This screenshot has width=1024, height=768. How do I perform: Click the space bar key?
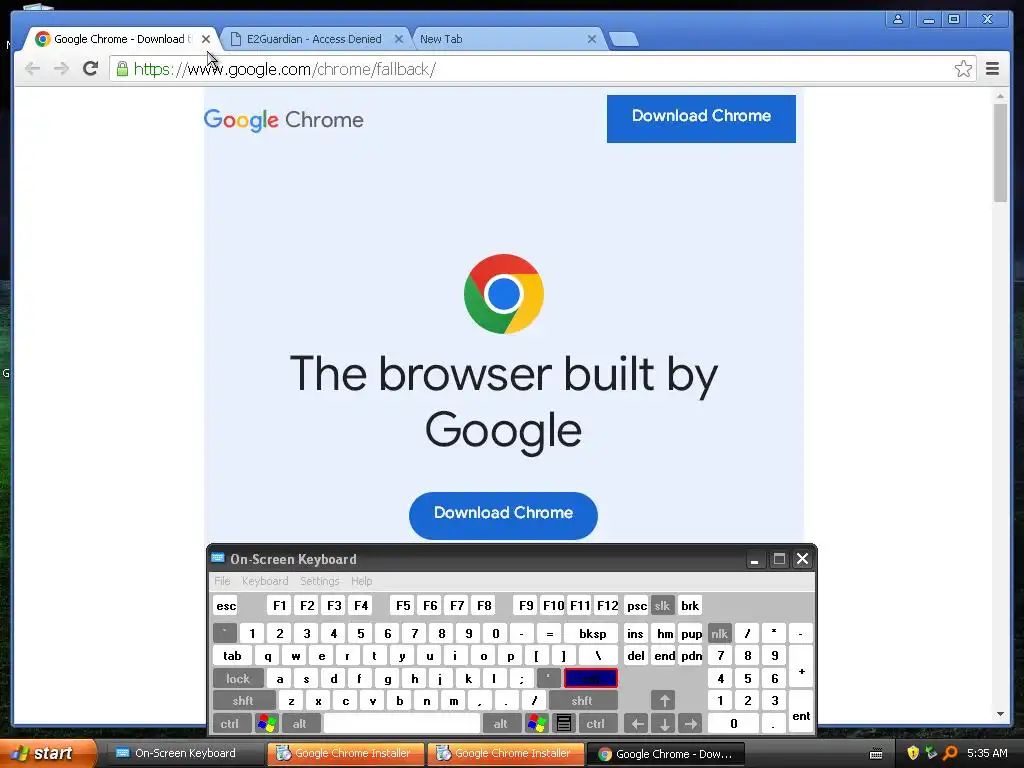(402, 724)
